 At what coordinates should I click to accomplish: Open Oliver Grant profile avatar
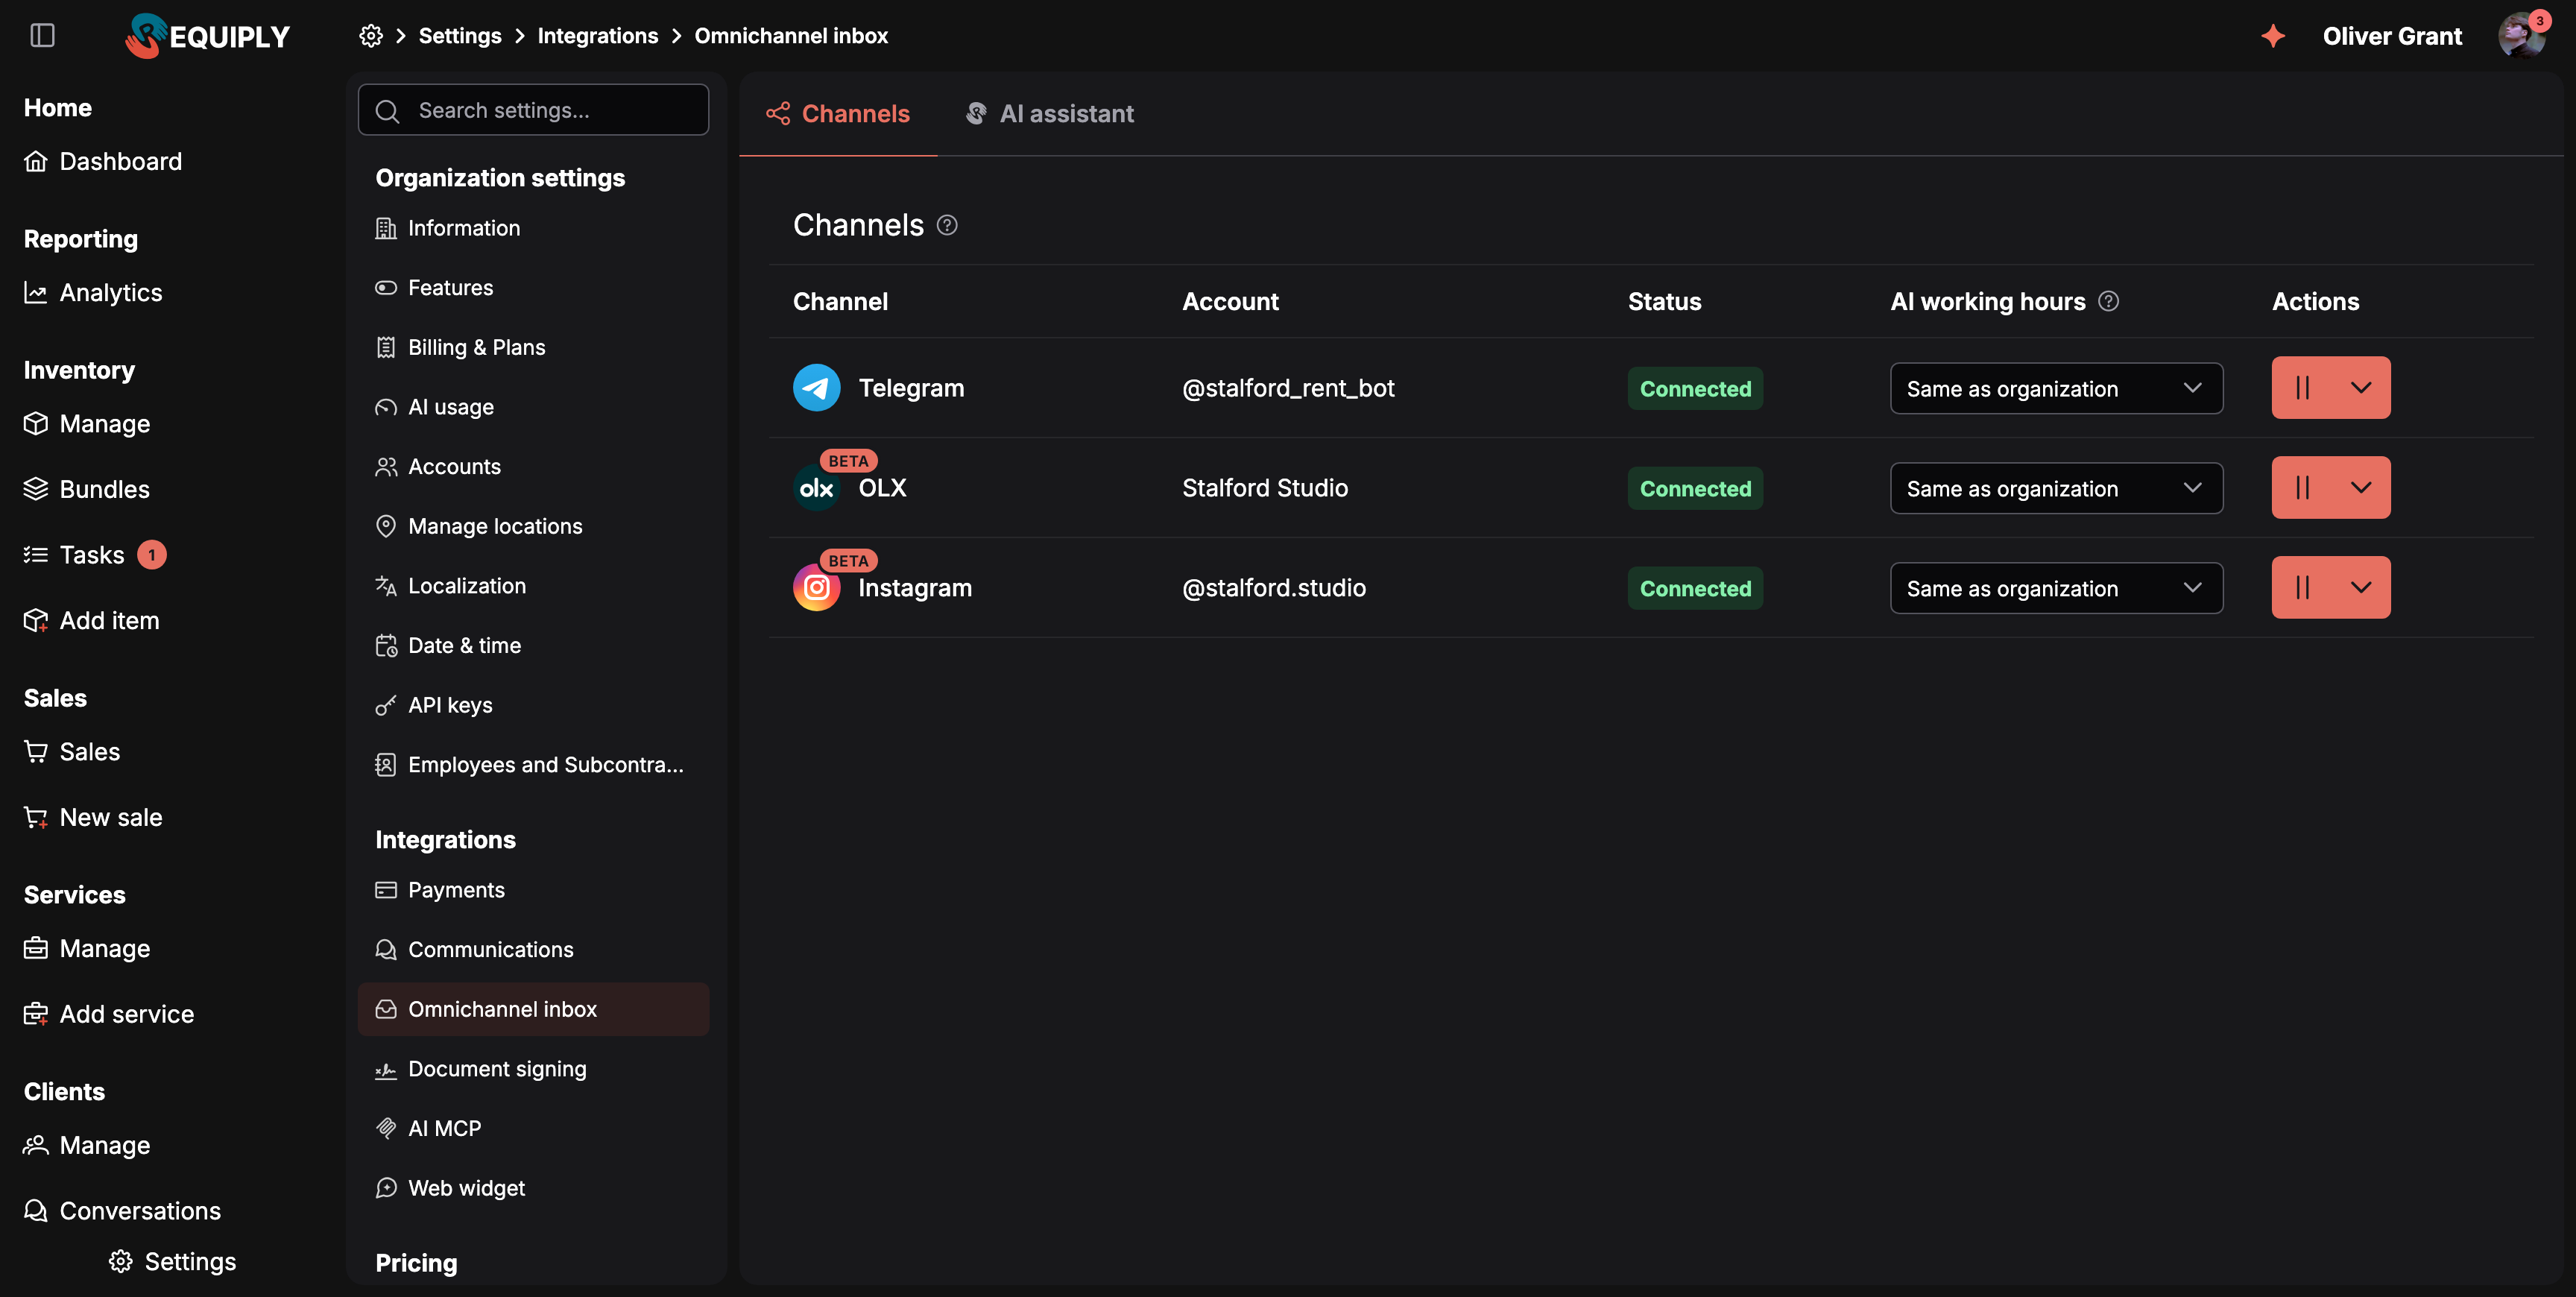[x=2520, y=36]
